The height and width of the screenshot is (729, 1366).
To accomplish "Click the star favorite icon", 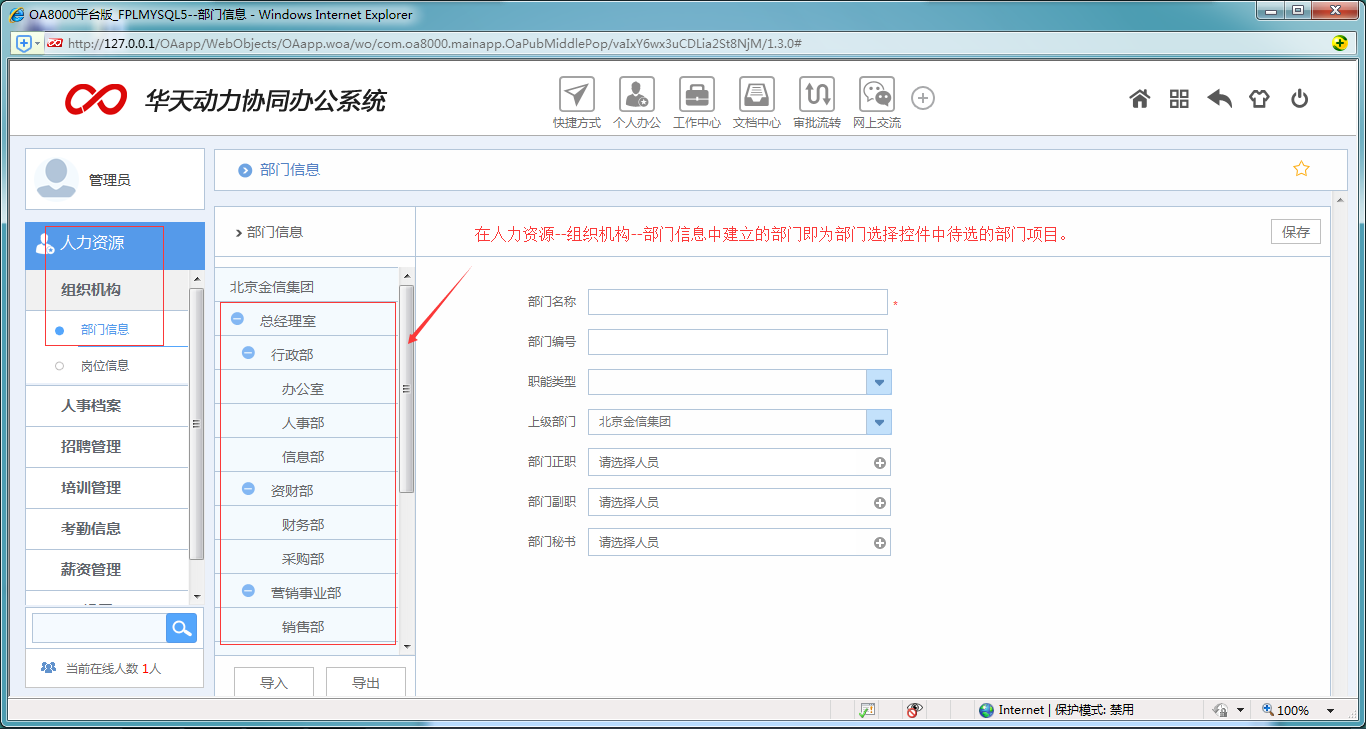I will click(1301, 169).
